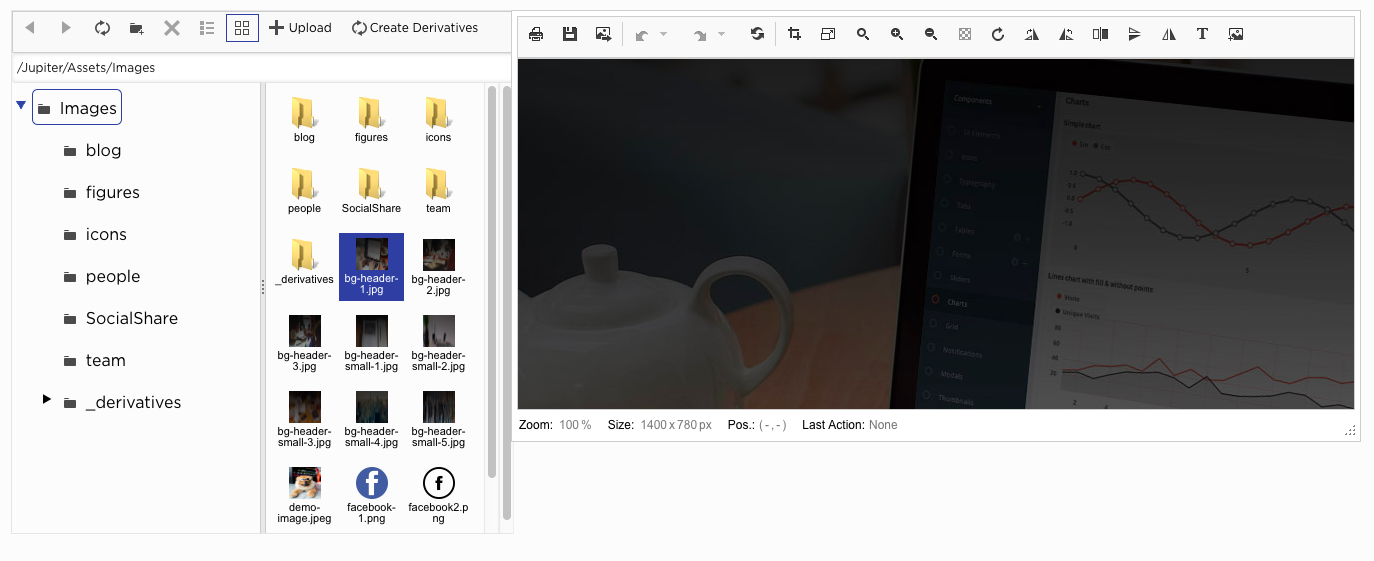Screen dimensions: 1374x561
Task: Click the Zoom Out icon
Action: pos(931,34)
